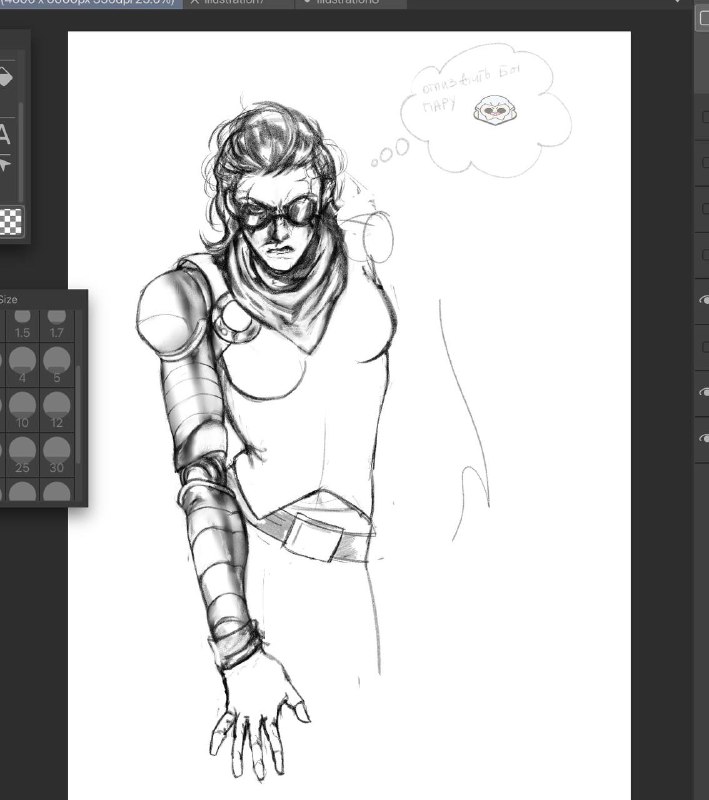Pick brush size 1.7 preset
The image size is (709, 800).
tap(57, 325)
